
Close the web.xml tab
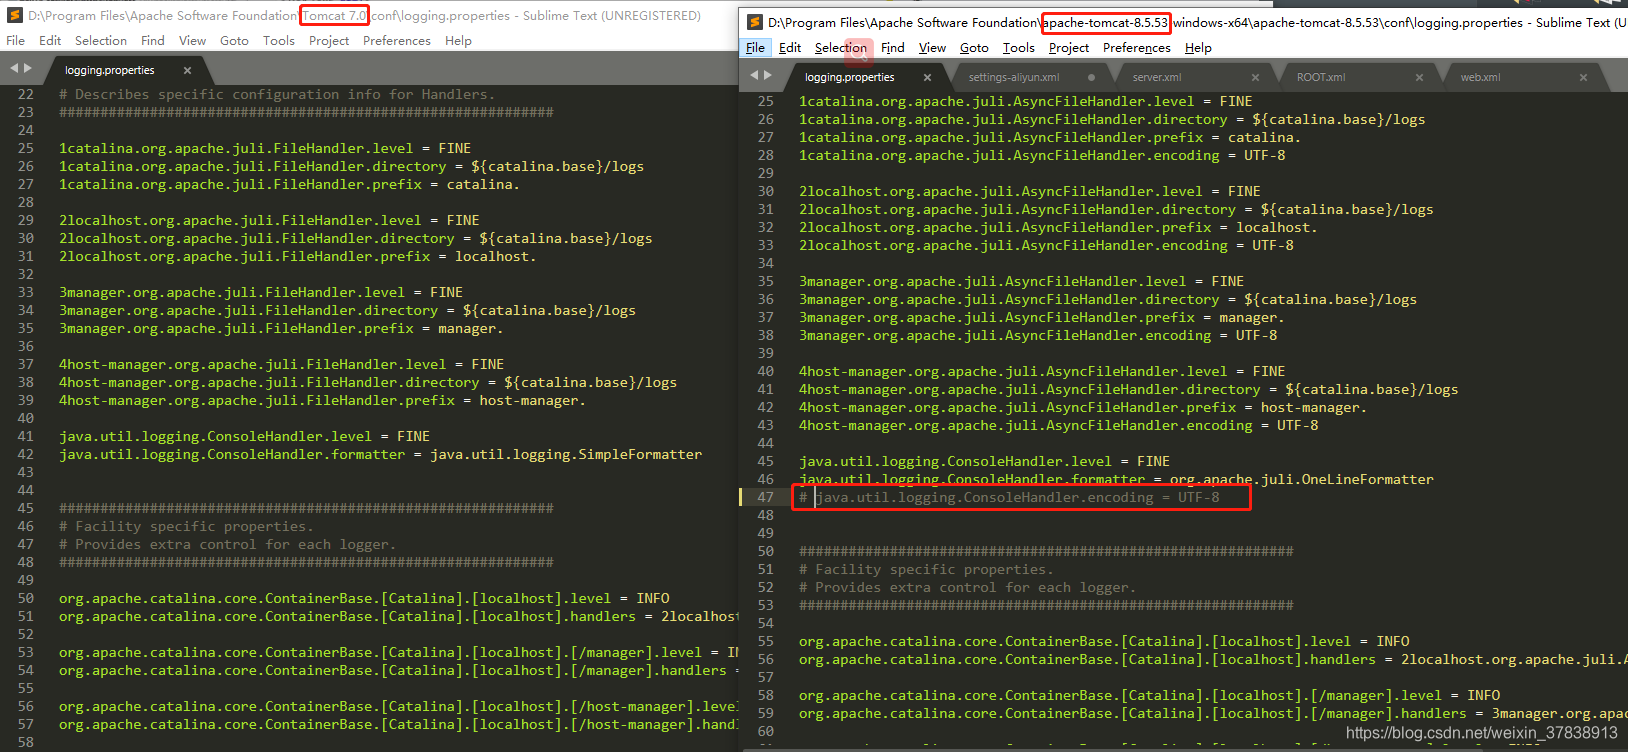coord(1583,77)
